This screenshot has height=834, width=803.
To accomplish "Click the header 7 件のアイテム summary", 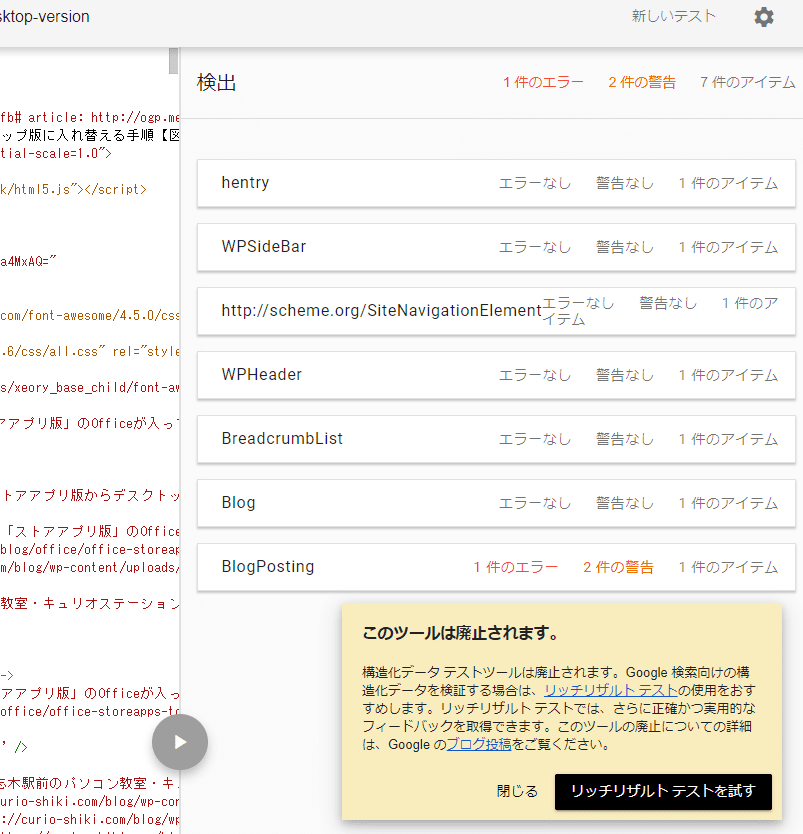I will point(747,82).
